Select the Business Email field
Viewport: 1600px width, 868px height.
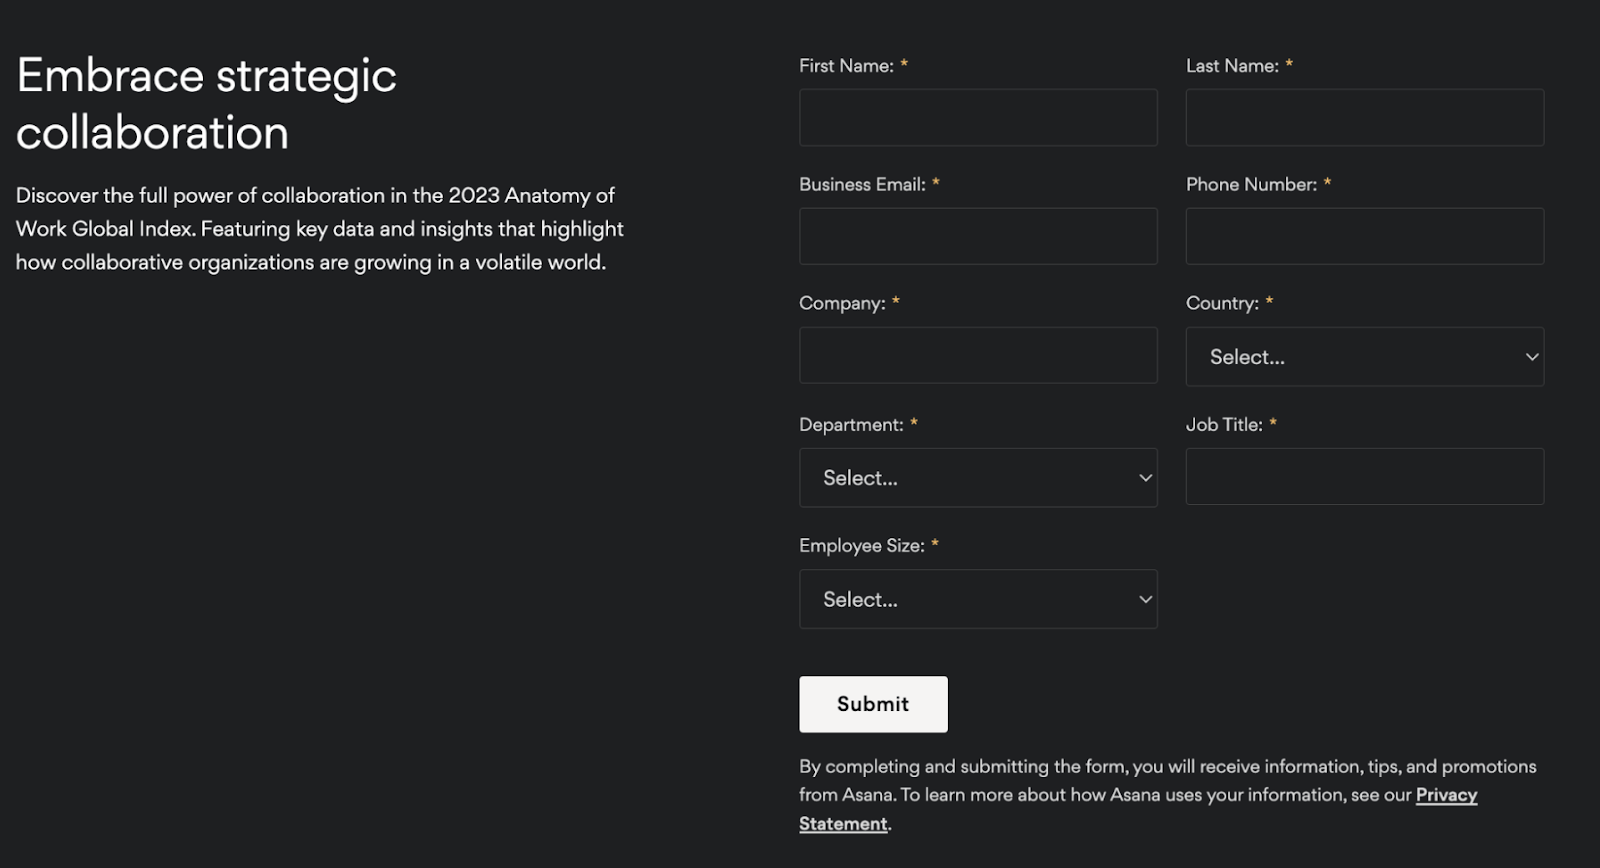click(x=978, y=237)
